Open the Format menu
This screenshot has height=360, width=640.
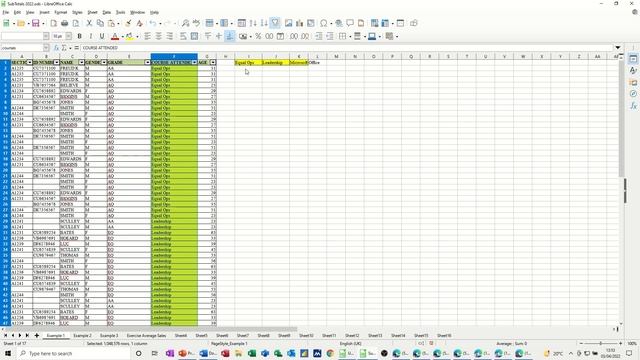tap(61, 13)
